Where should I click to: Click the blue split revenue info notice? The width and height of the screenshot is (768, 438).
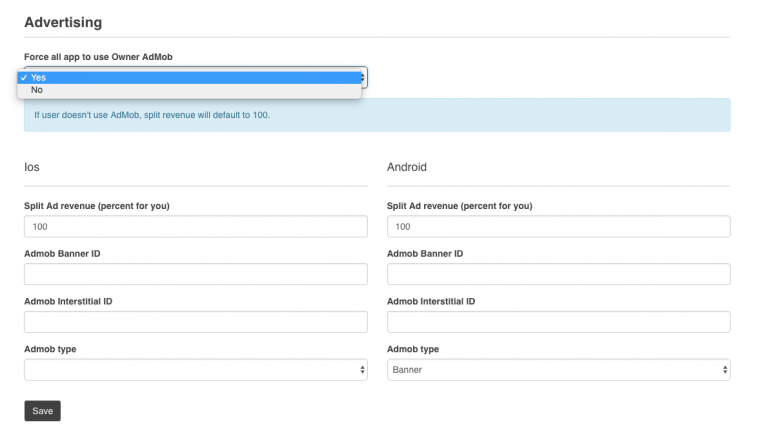click(x=377, y=115)
